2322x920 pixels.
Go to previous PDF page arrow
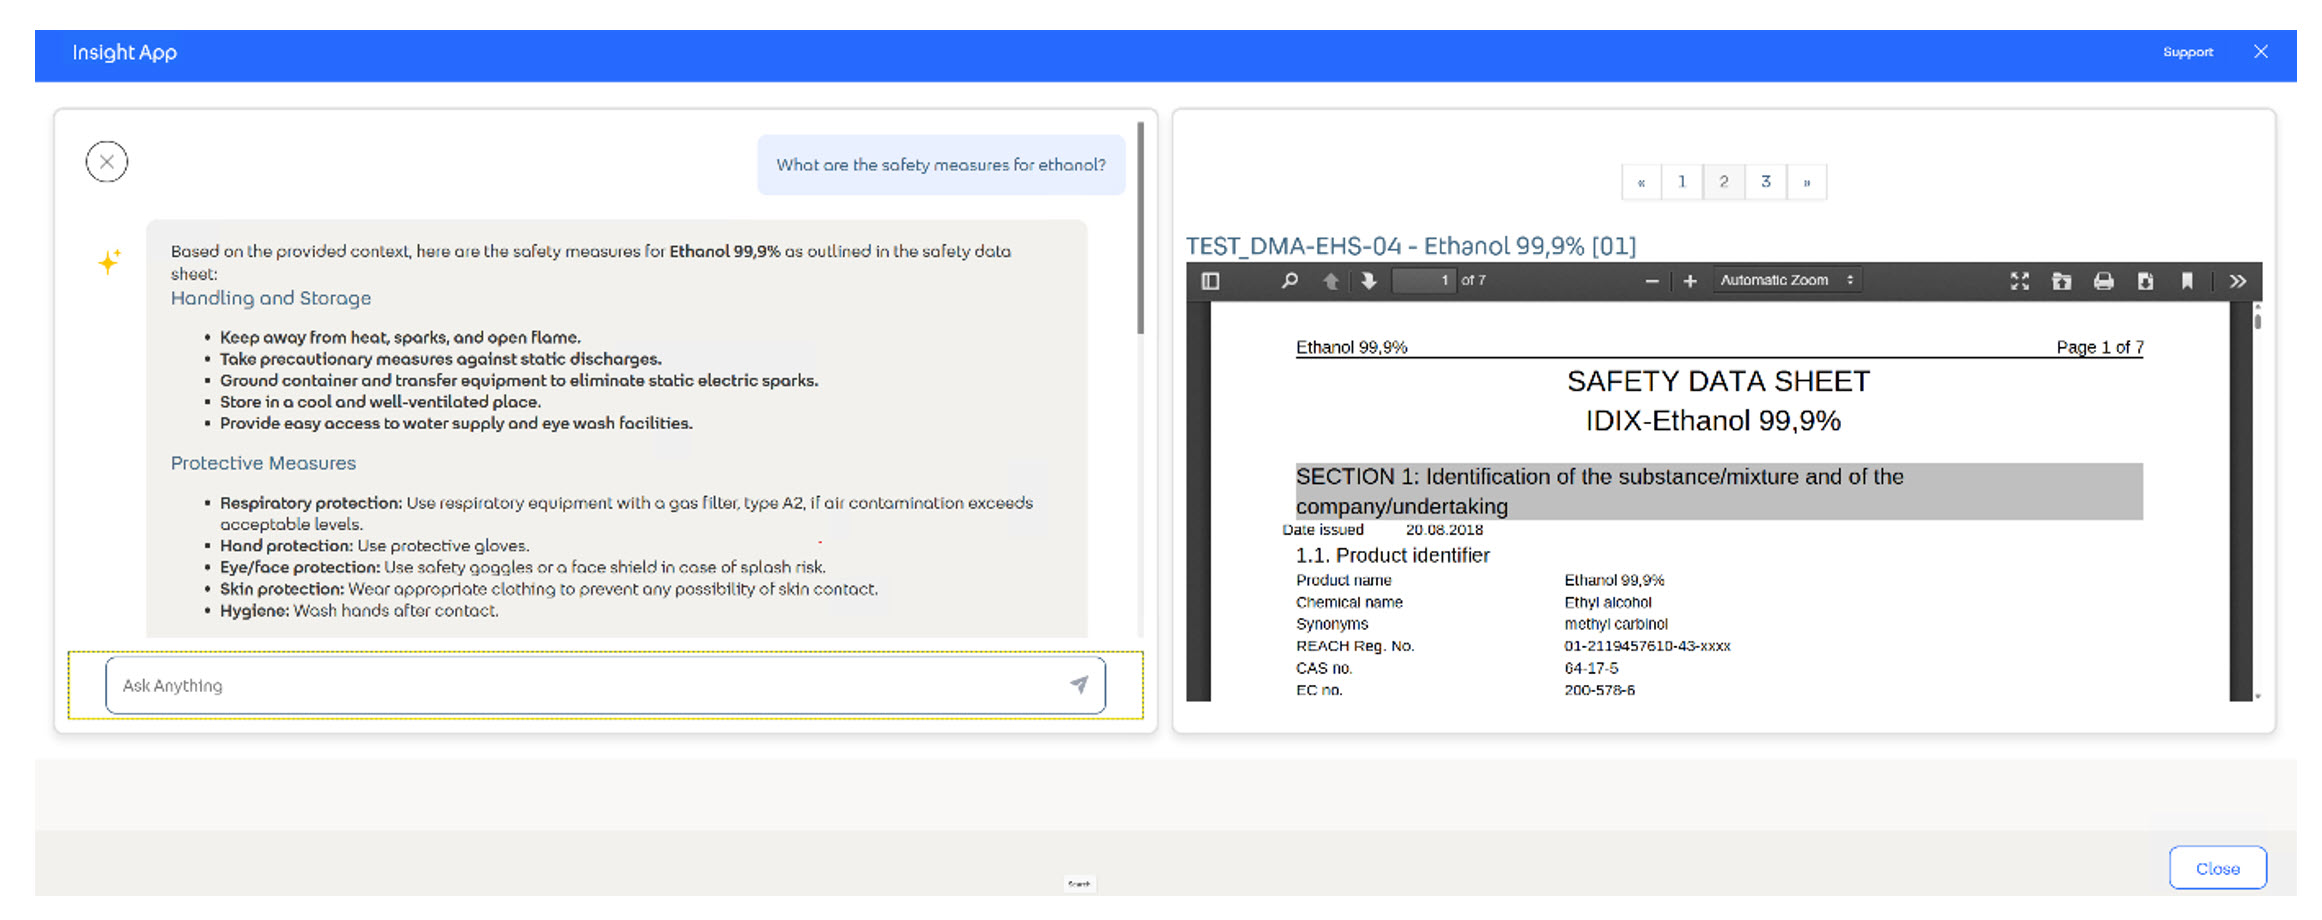pos(1331,281)
